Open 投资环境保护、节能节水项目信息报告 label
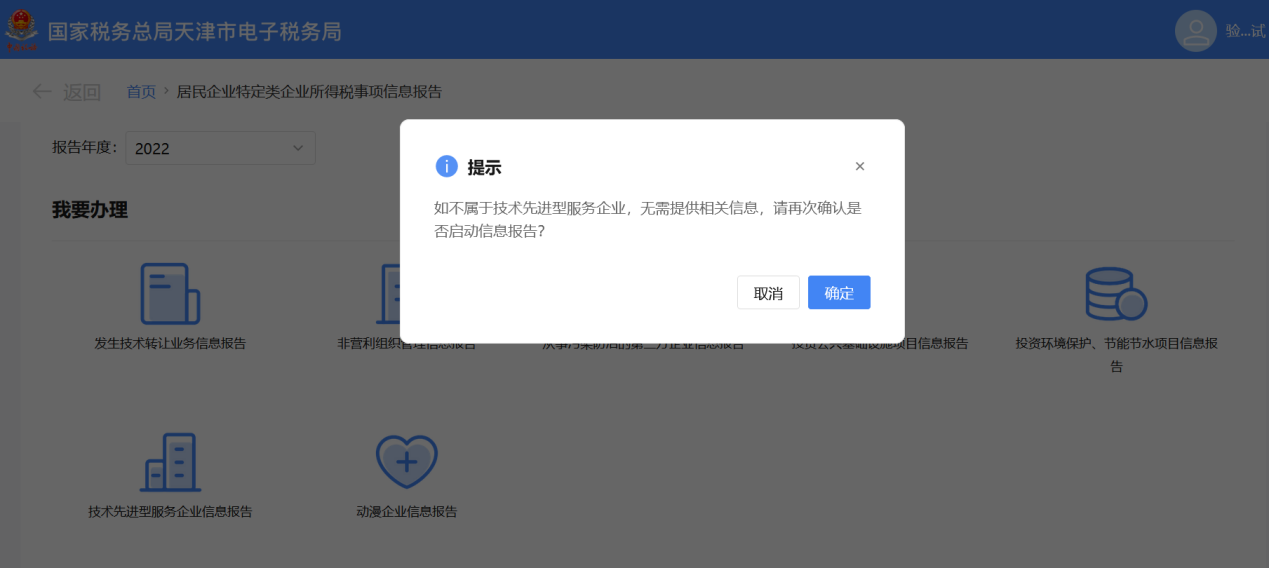 point(1116,354)
